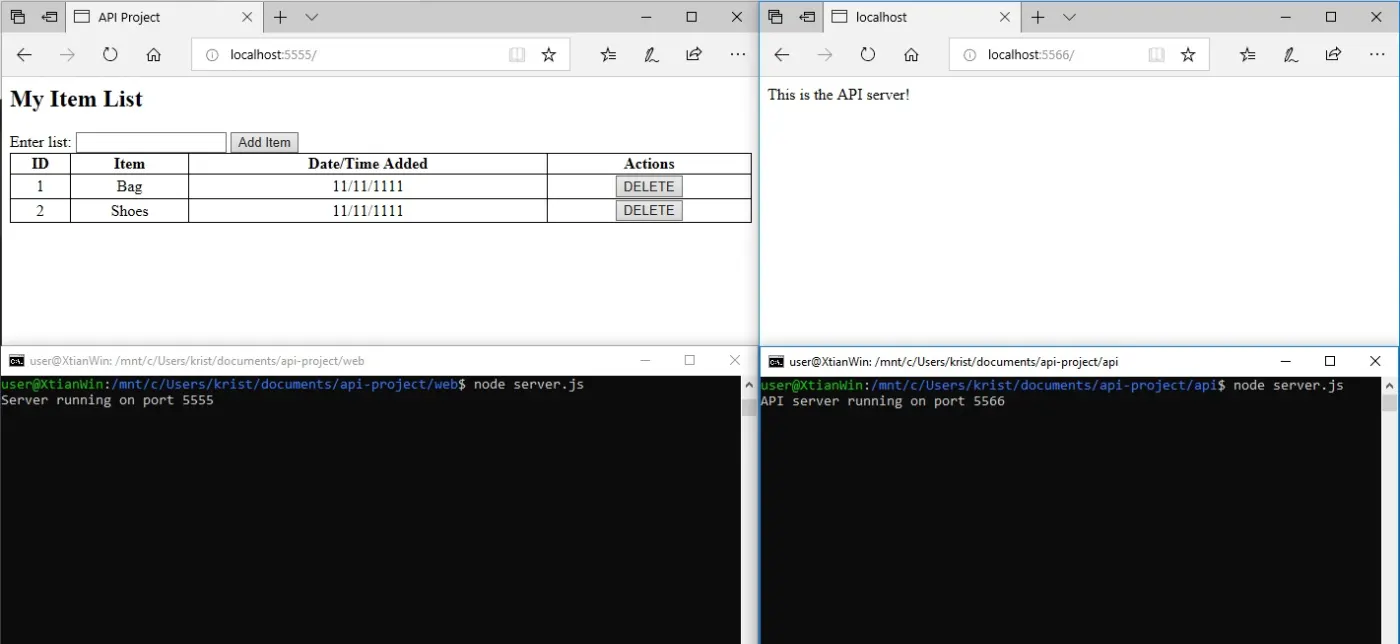Set tabs aside in API Project browser
Screen dimensions: 1400x644
coord(49,17)
